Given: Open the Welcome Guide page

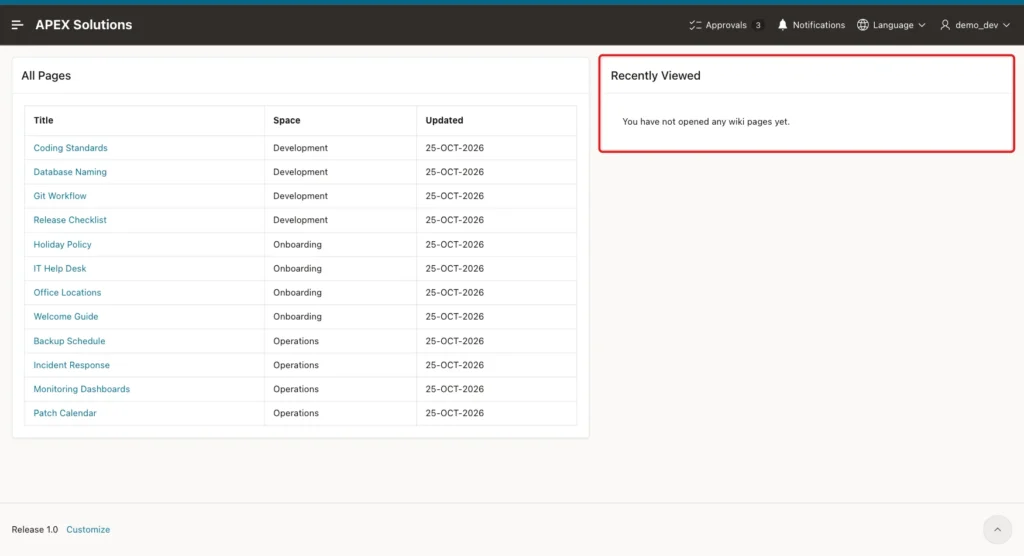Looking at the screenshot, I should tap(65, 317).
